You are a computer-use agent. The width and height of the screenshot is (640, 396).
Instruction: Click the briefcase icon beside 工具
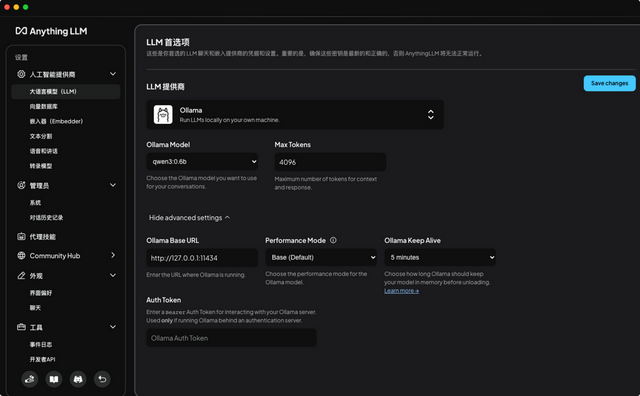coord(21,327)
